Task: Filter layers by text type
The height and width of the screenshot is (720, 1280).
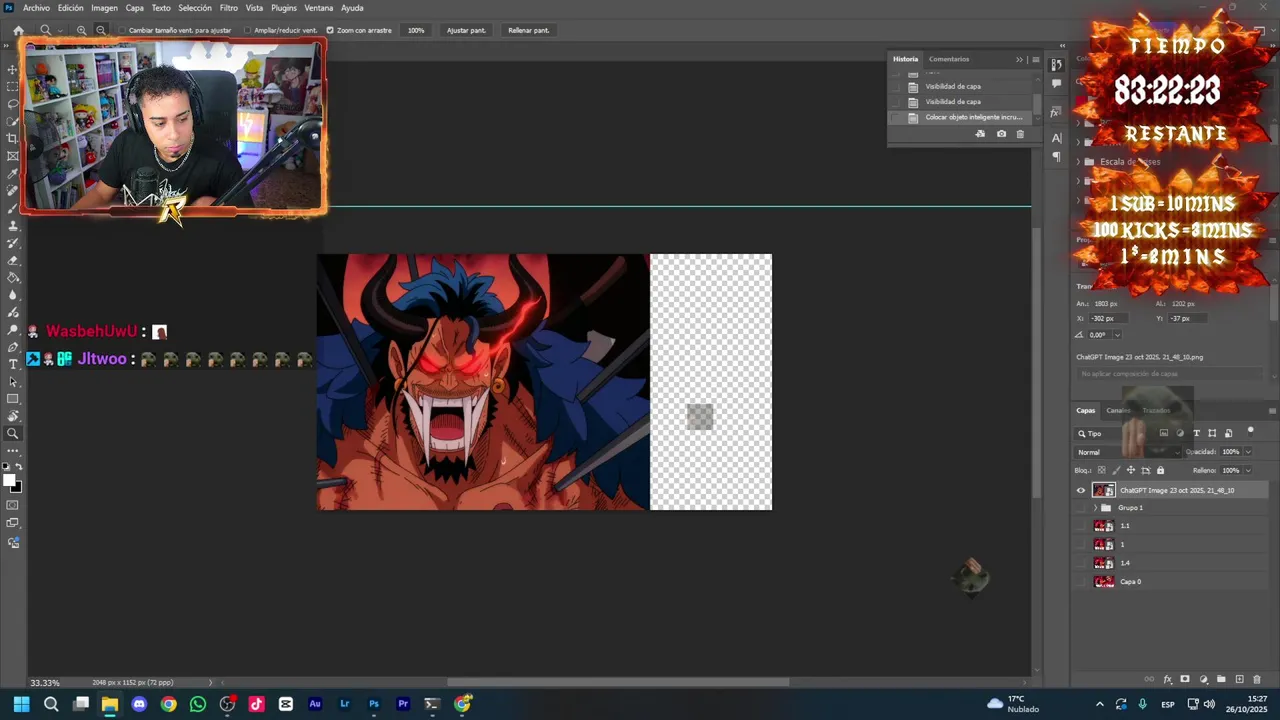Action: coord(1196,433)
